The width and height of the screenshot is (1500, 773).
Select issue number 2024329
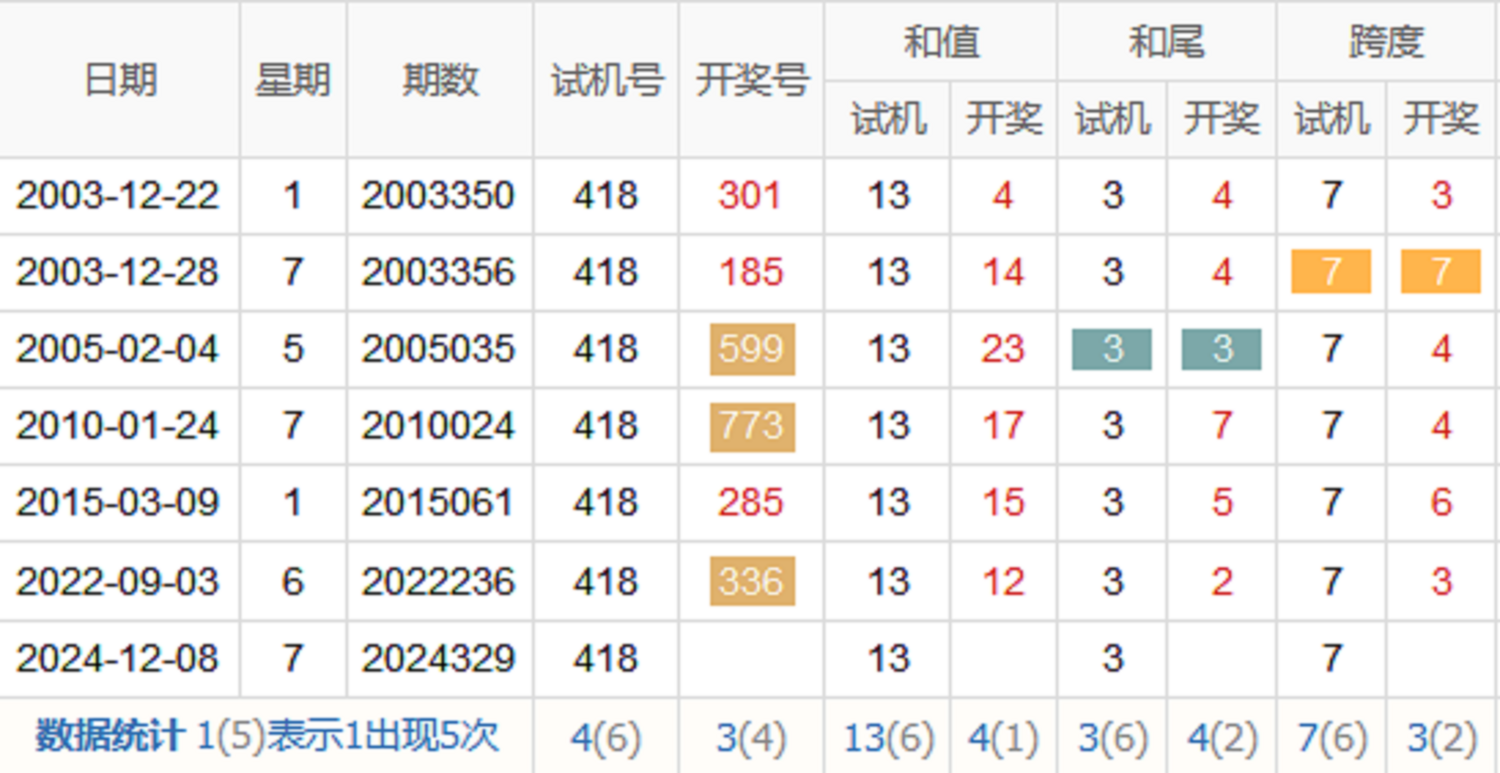(439, 659)
